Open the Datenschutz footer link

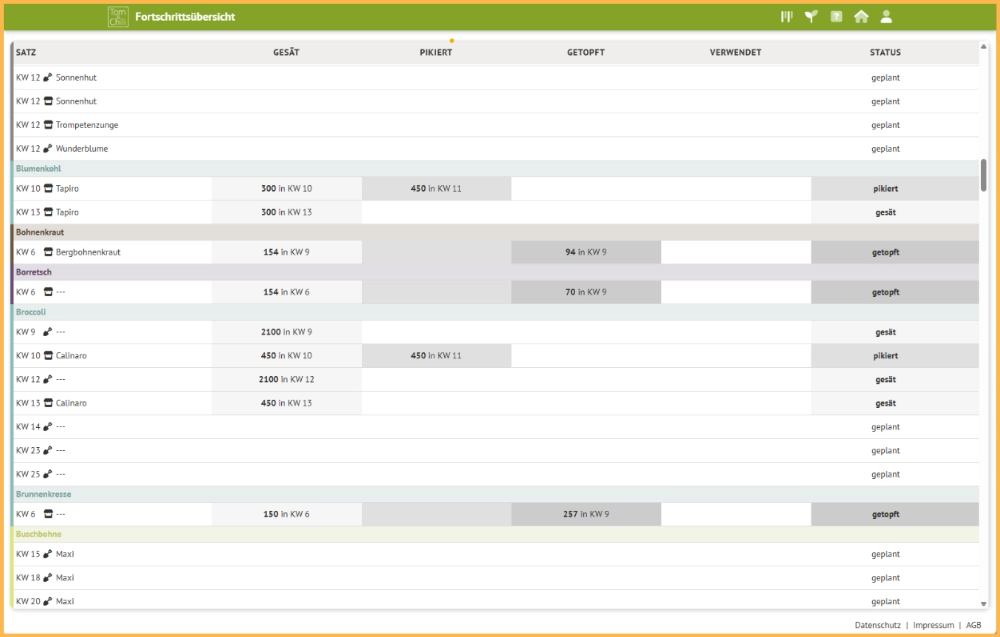pyautogui.click(x=876, y=625)
